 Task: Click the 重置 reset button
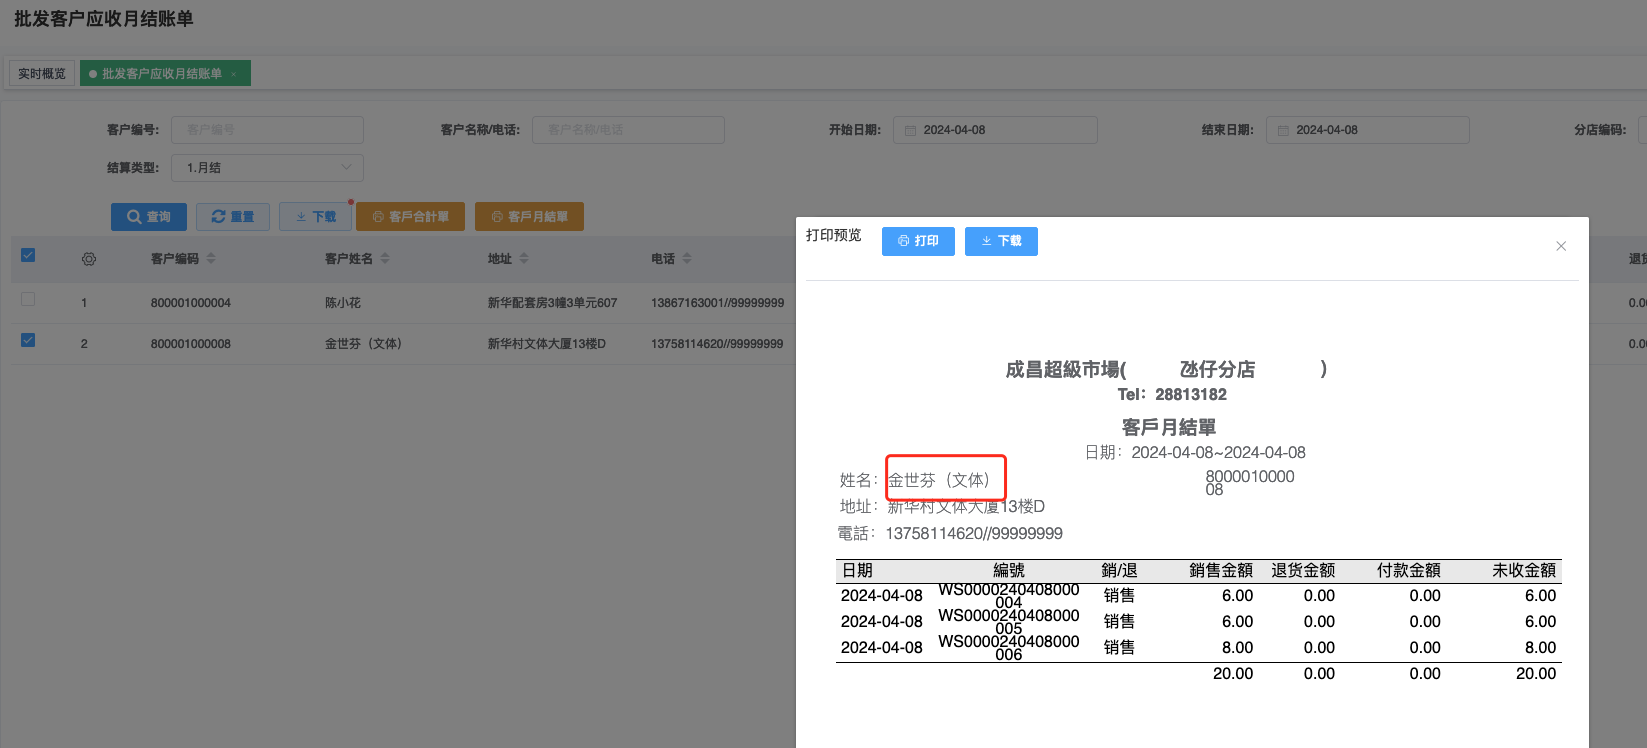pos(233,217)
